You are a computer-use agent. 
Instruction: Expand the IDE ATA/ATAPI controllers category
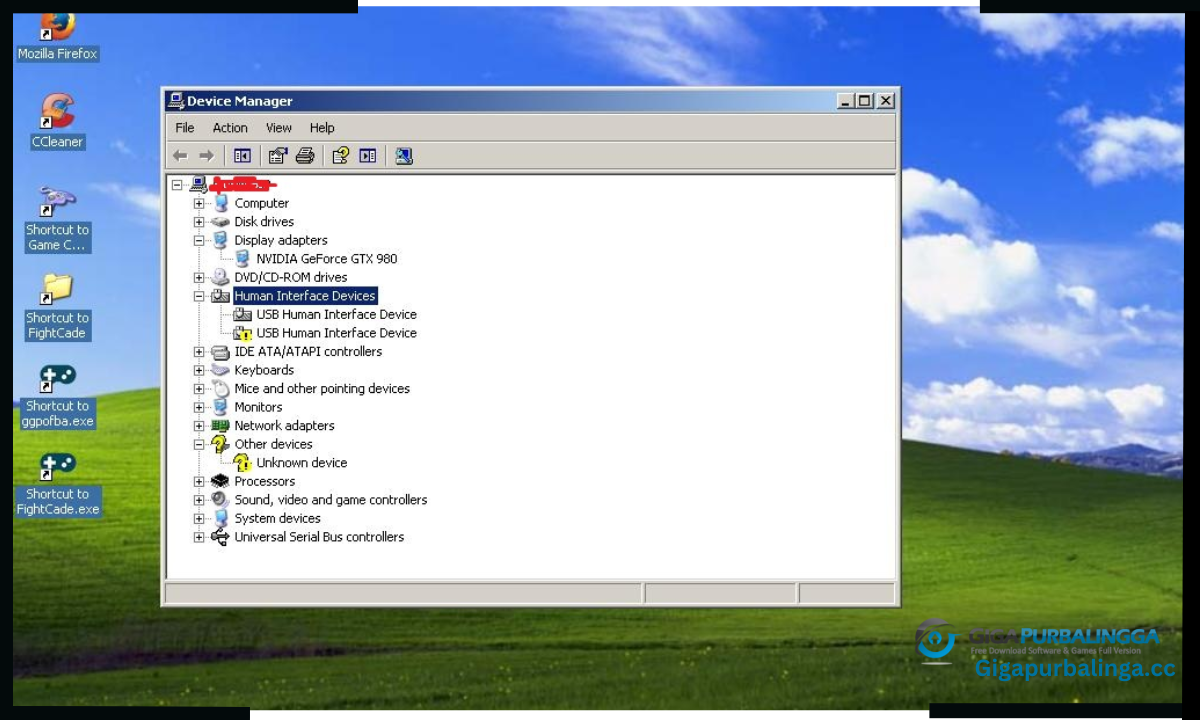[x=199, y=352]
